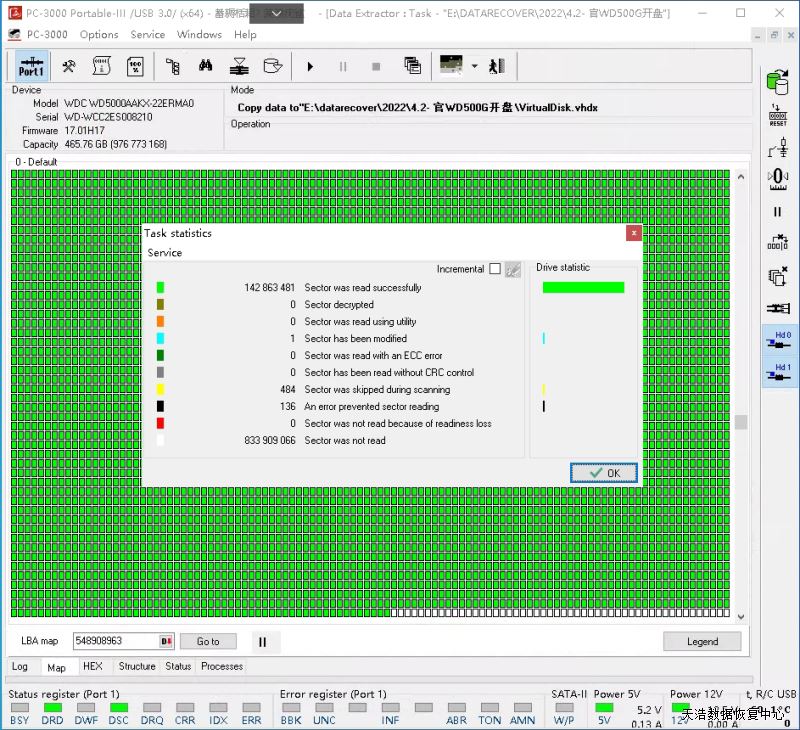Screen dimensions: 800x730
Task: Click the green disk copy icon
Action: point(777,81)
